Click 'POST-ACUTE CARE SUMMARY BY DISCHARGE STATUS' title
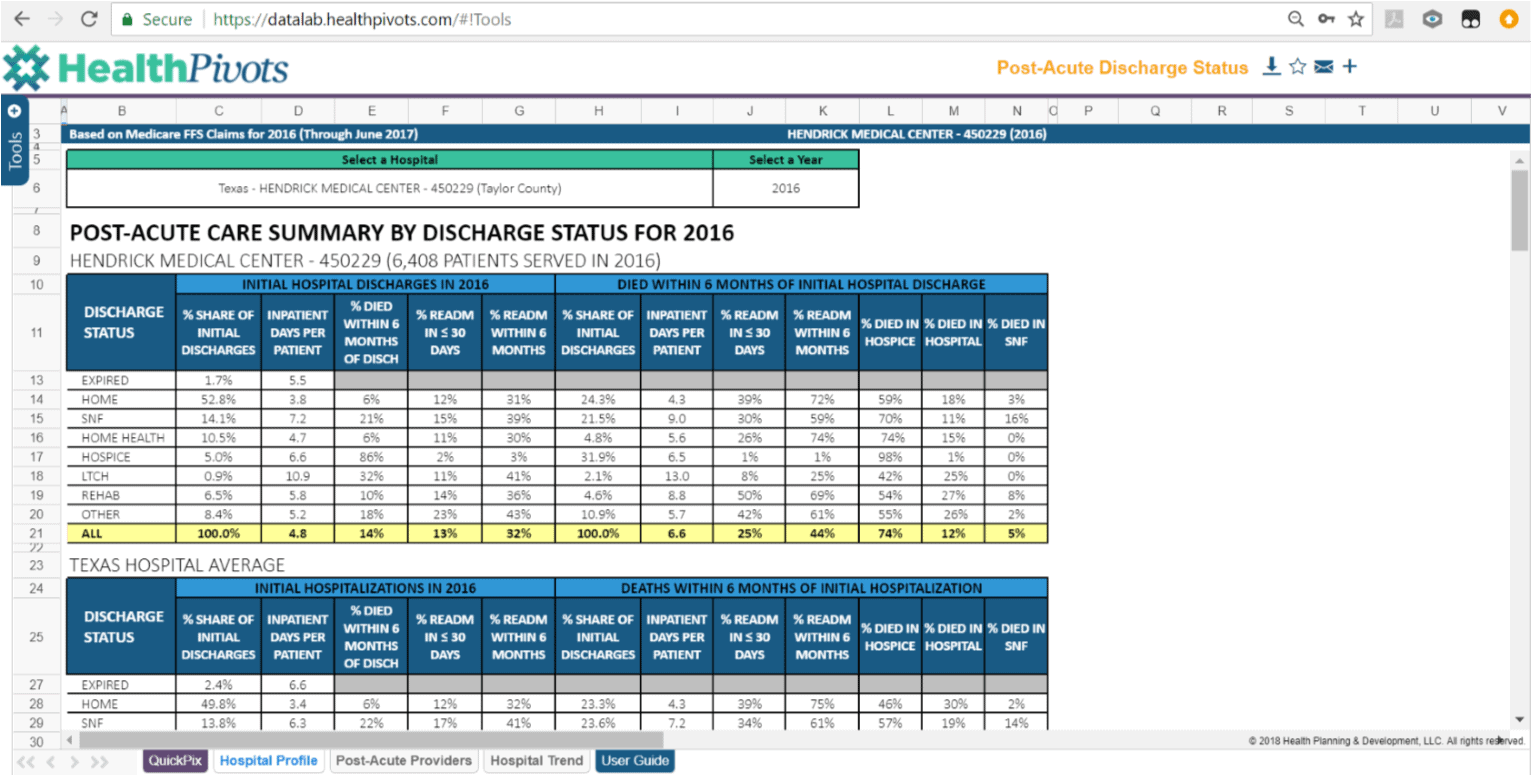The height and width of the screenshot is (776, 1532). 402,233
